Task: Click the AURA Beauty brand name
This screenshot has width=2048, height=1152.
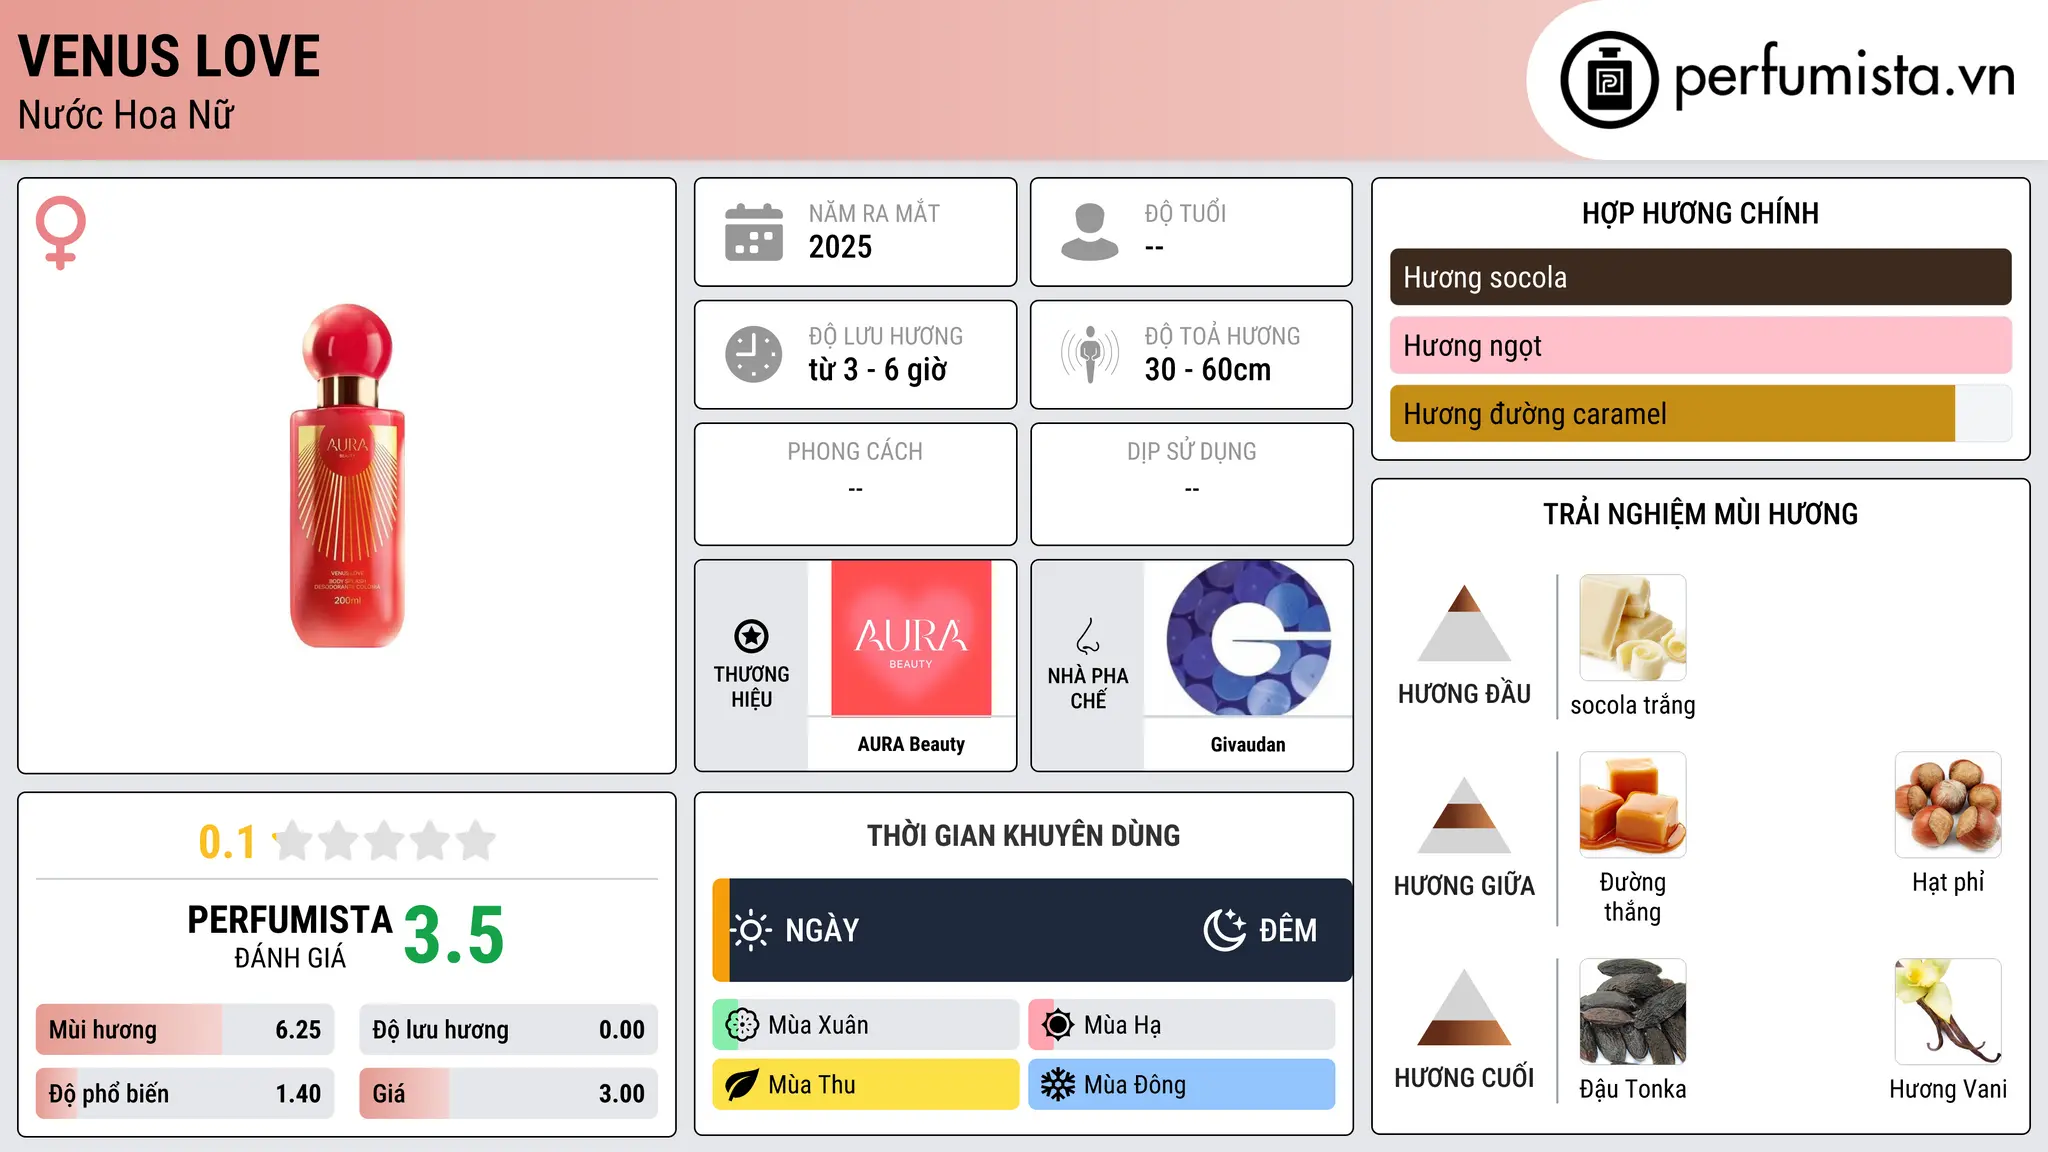Action: (x=911, y=744)
